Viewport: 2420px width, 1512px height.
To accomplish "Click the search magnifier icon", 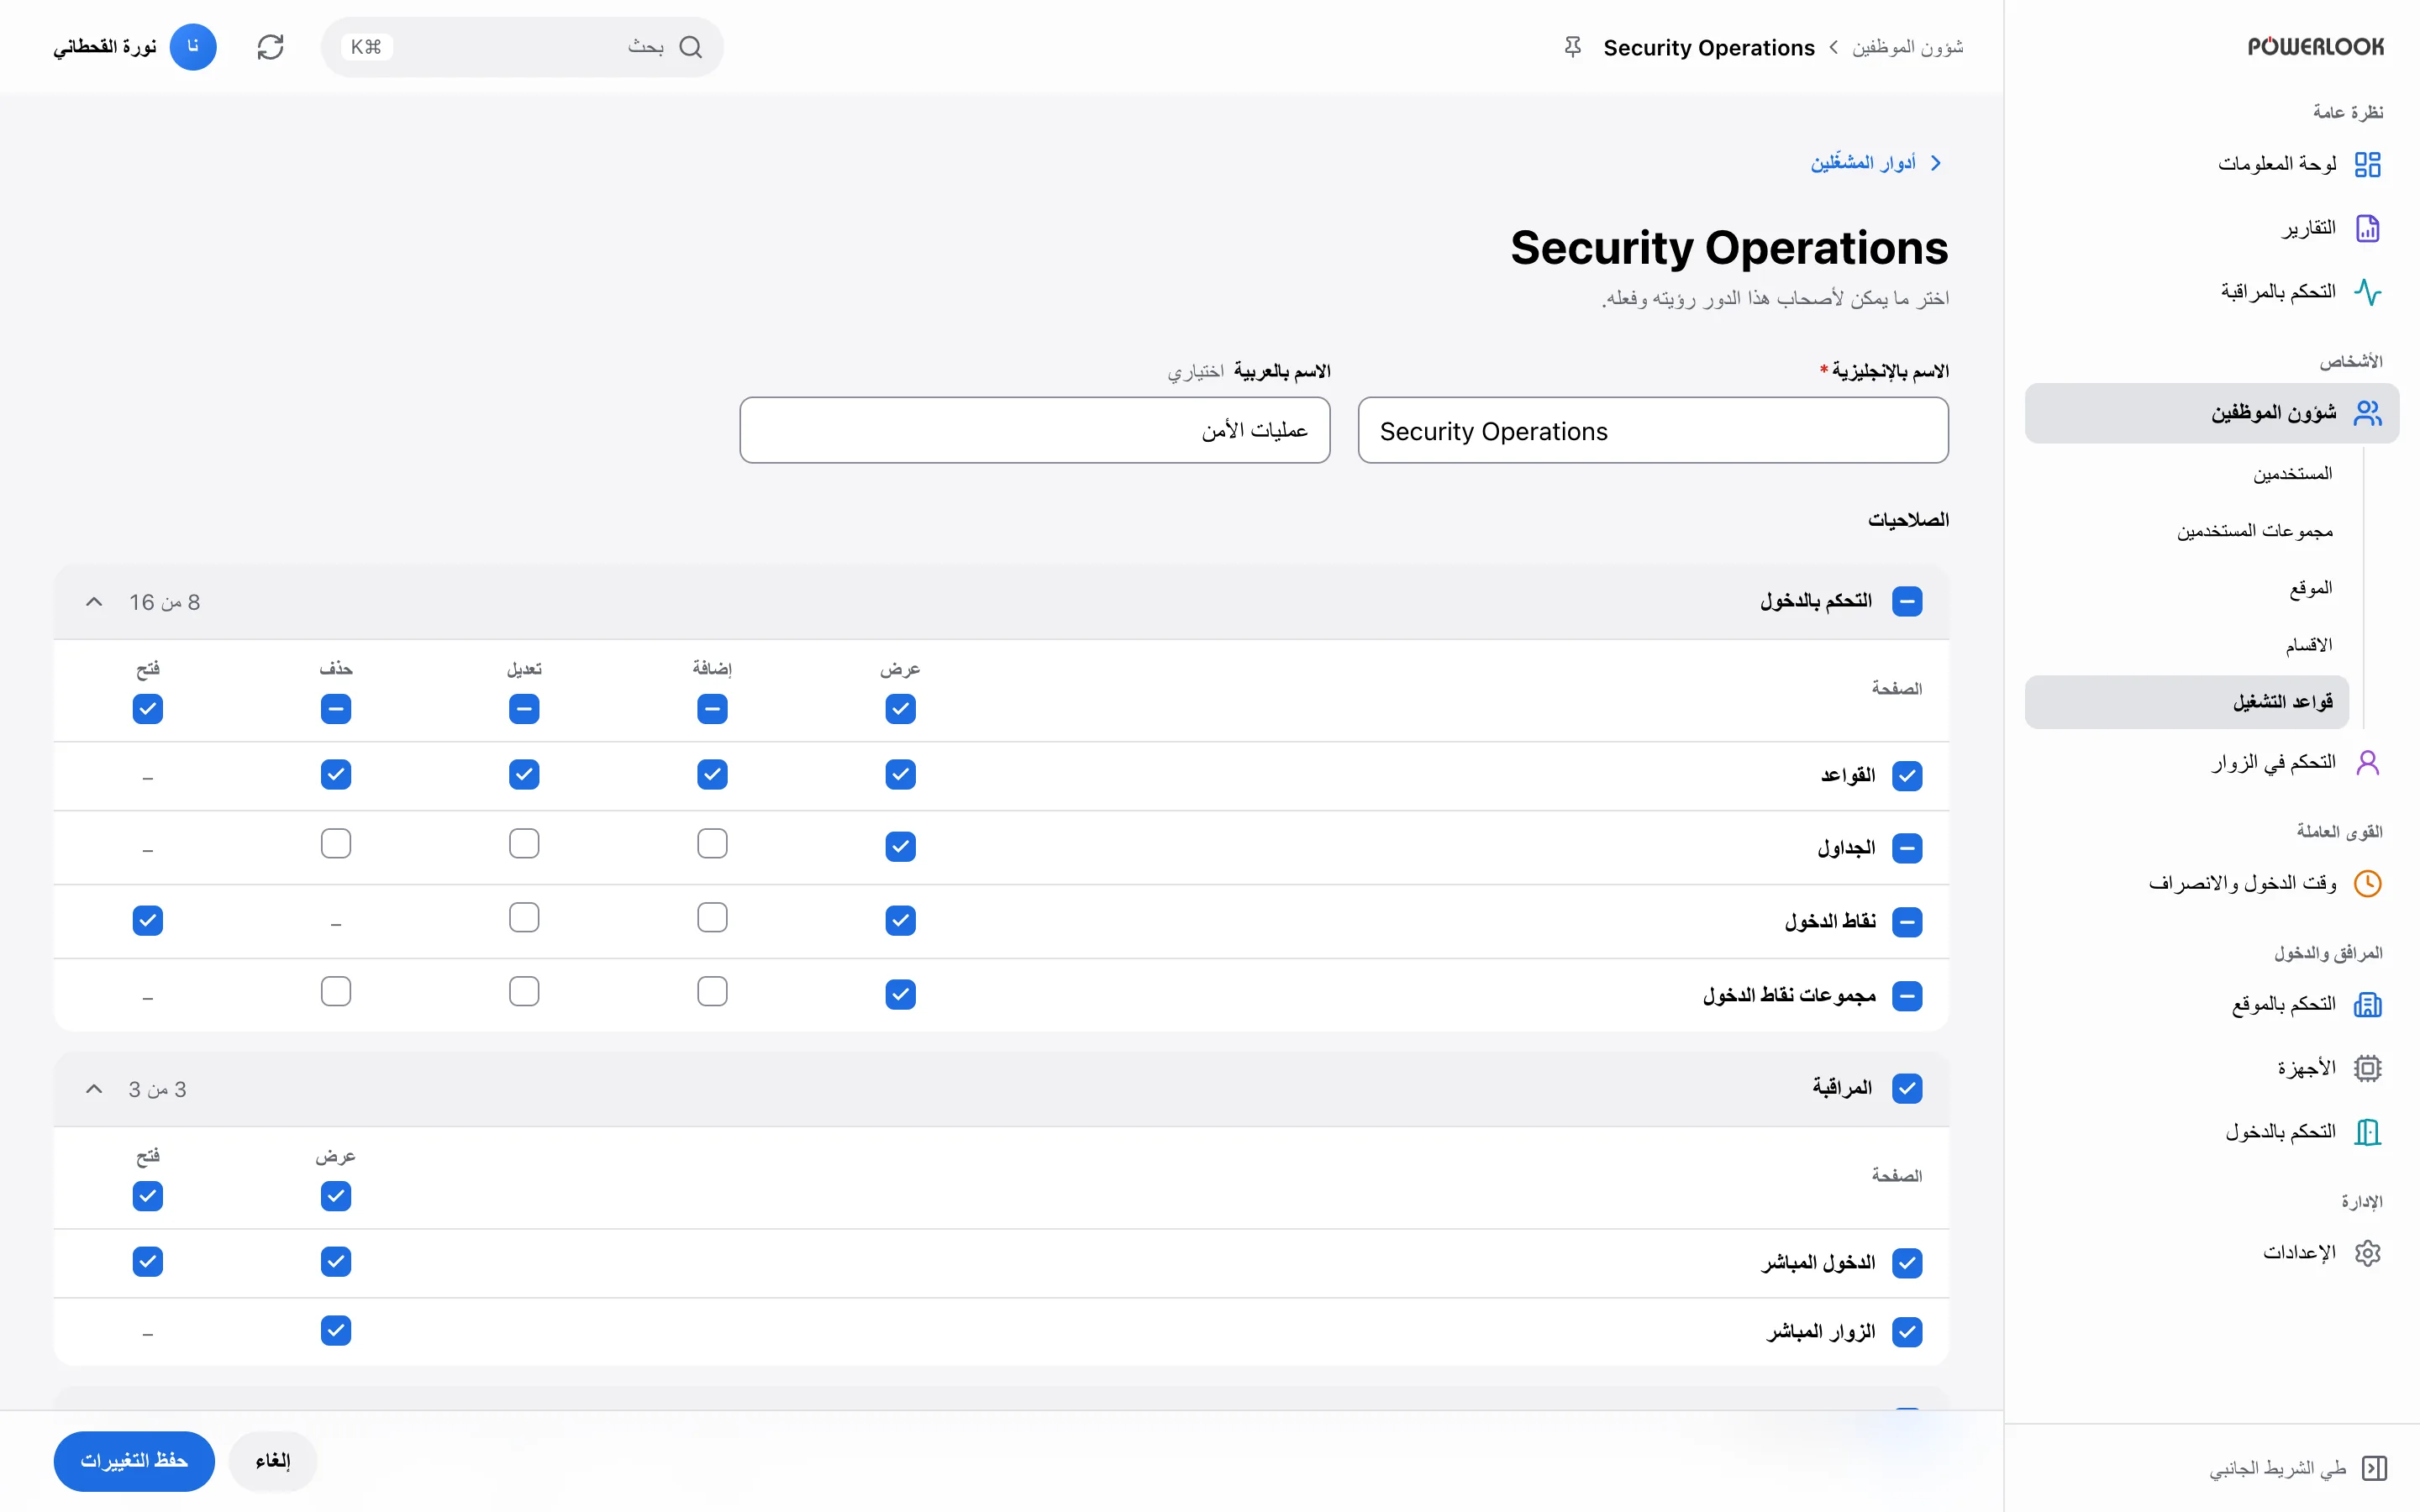I will 690,47.
